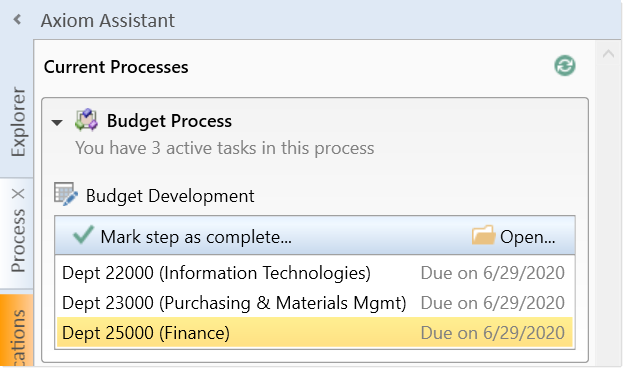The height and width of the screenshot is (370, 625).
Task: Click Mark step as complete
Action: pyautogui.click(x=196, y=237)
